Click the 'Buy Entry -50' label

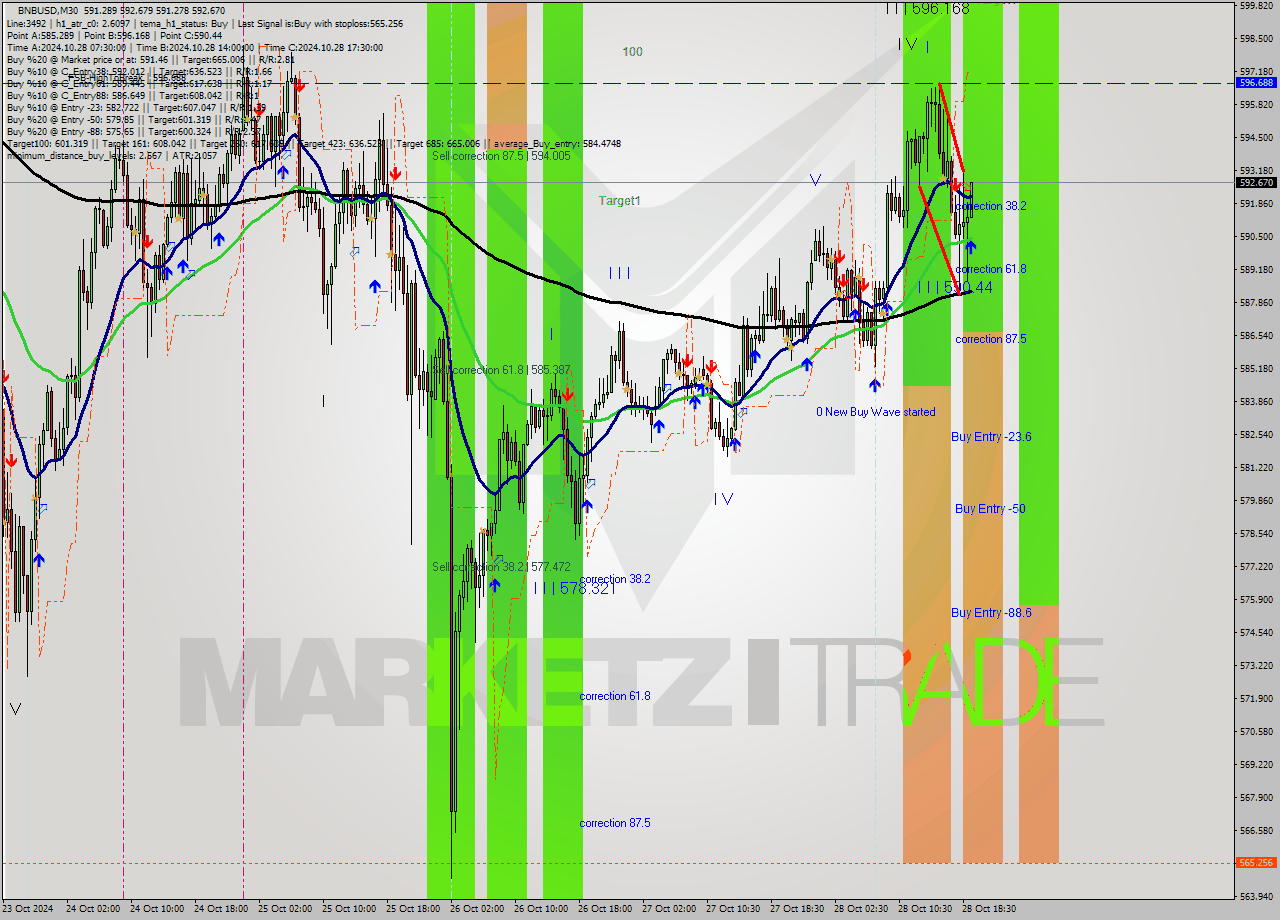click(990, 509)
